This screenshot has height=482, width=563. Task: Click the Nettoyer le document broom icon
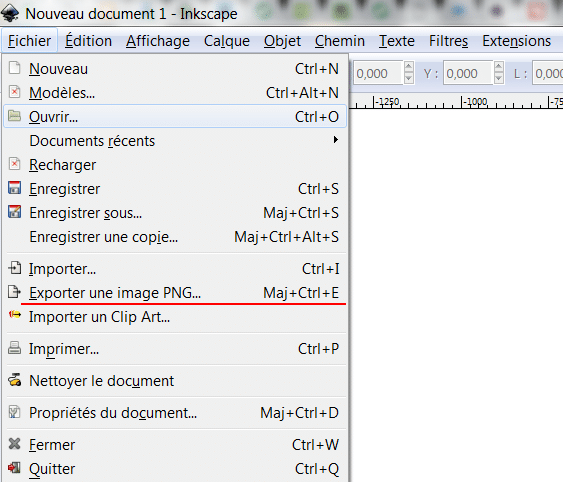pos(14,380)
